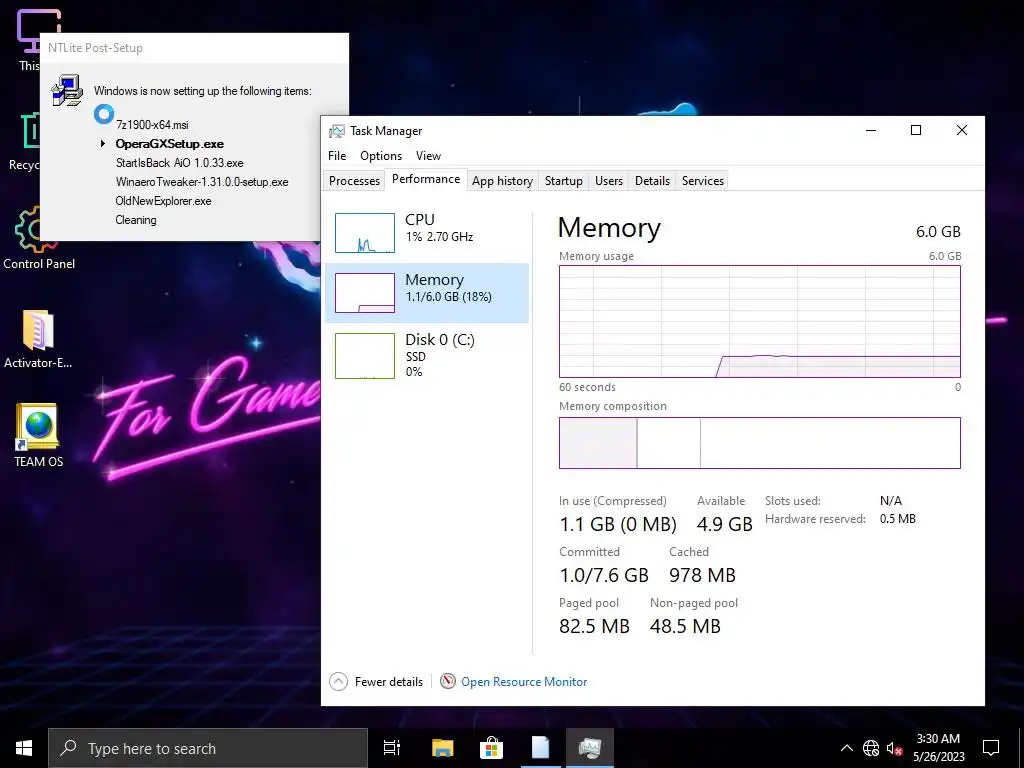The image size is (1024, 768).
Task: Close the Task Manager window
Action: 961,130
